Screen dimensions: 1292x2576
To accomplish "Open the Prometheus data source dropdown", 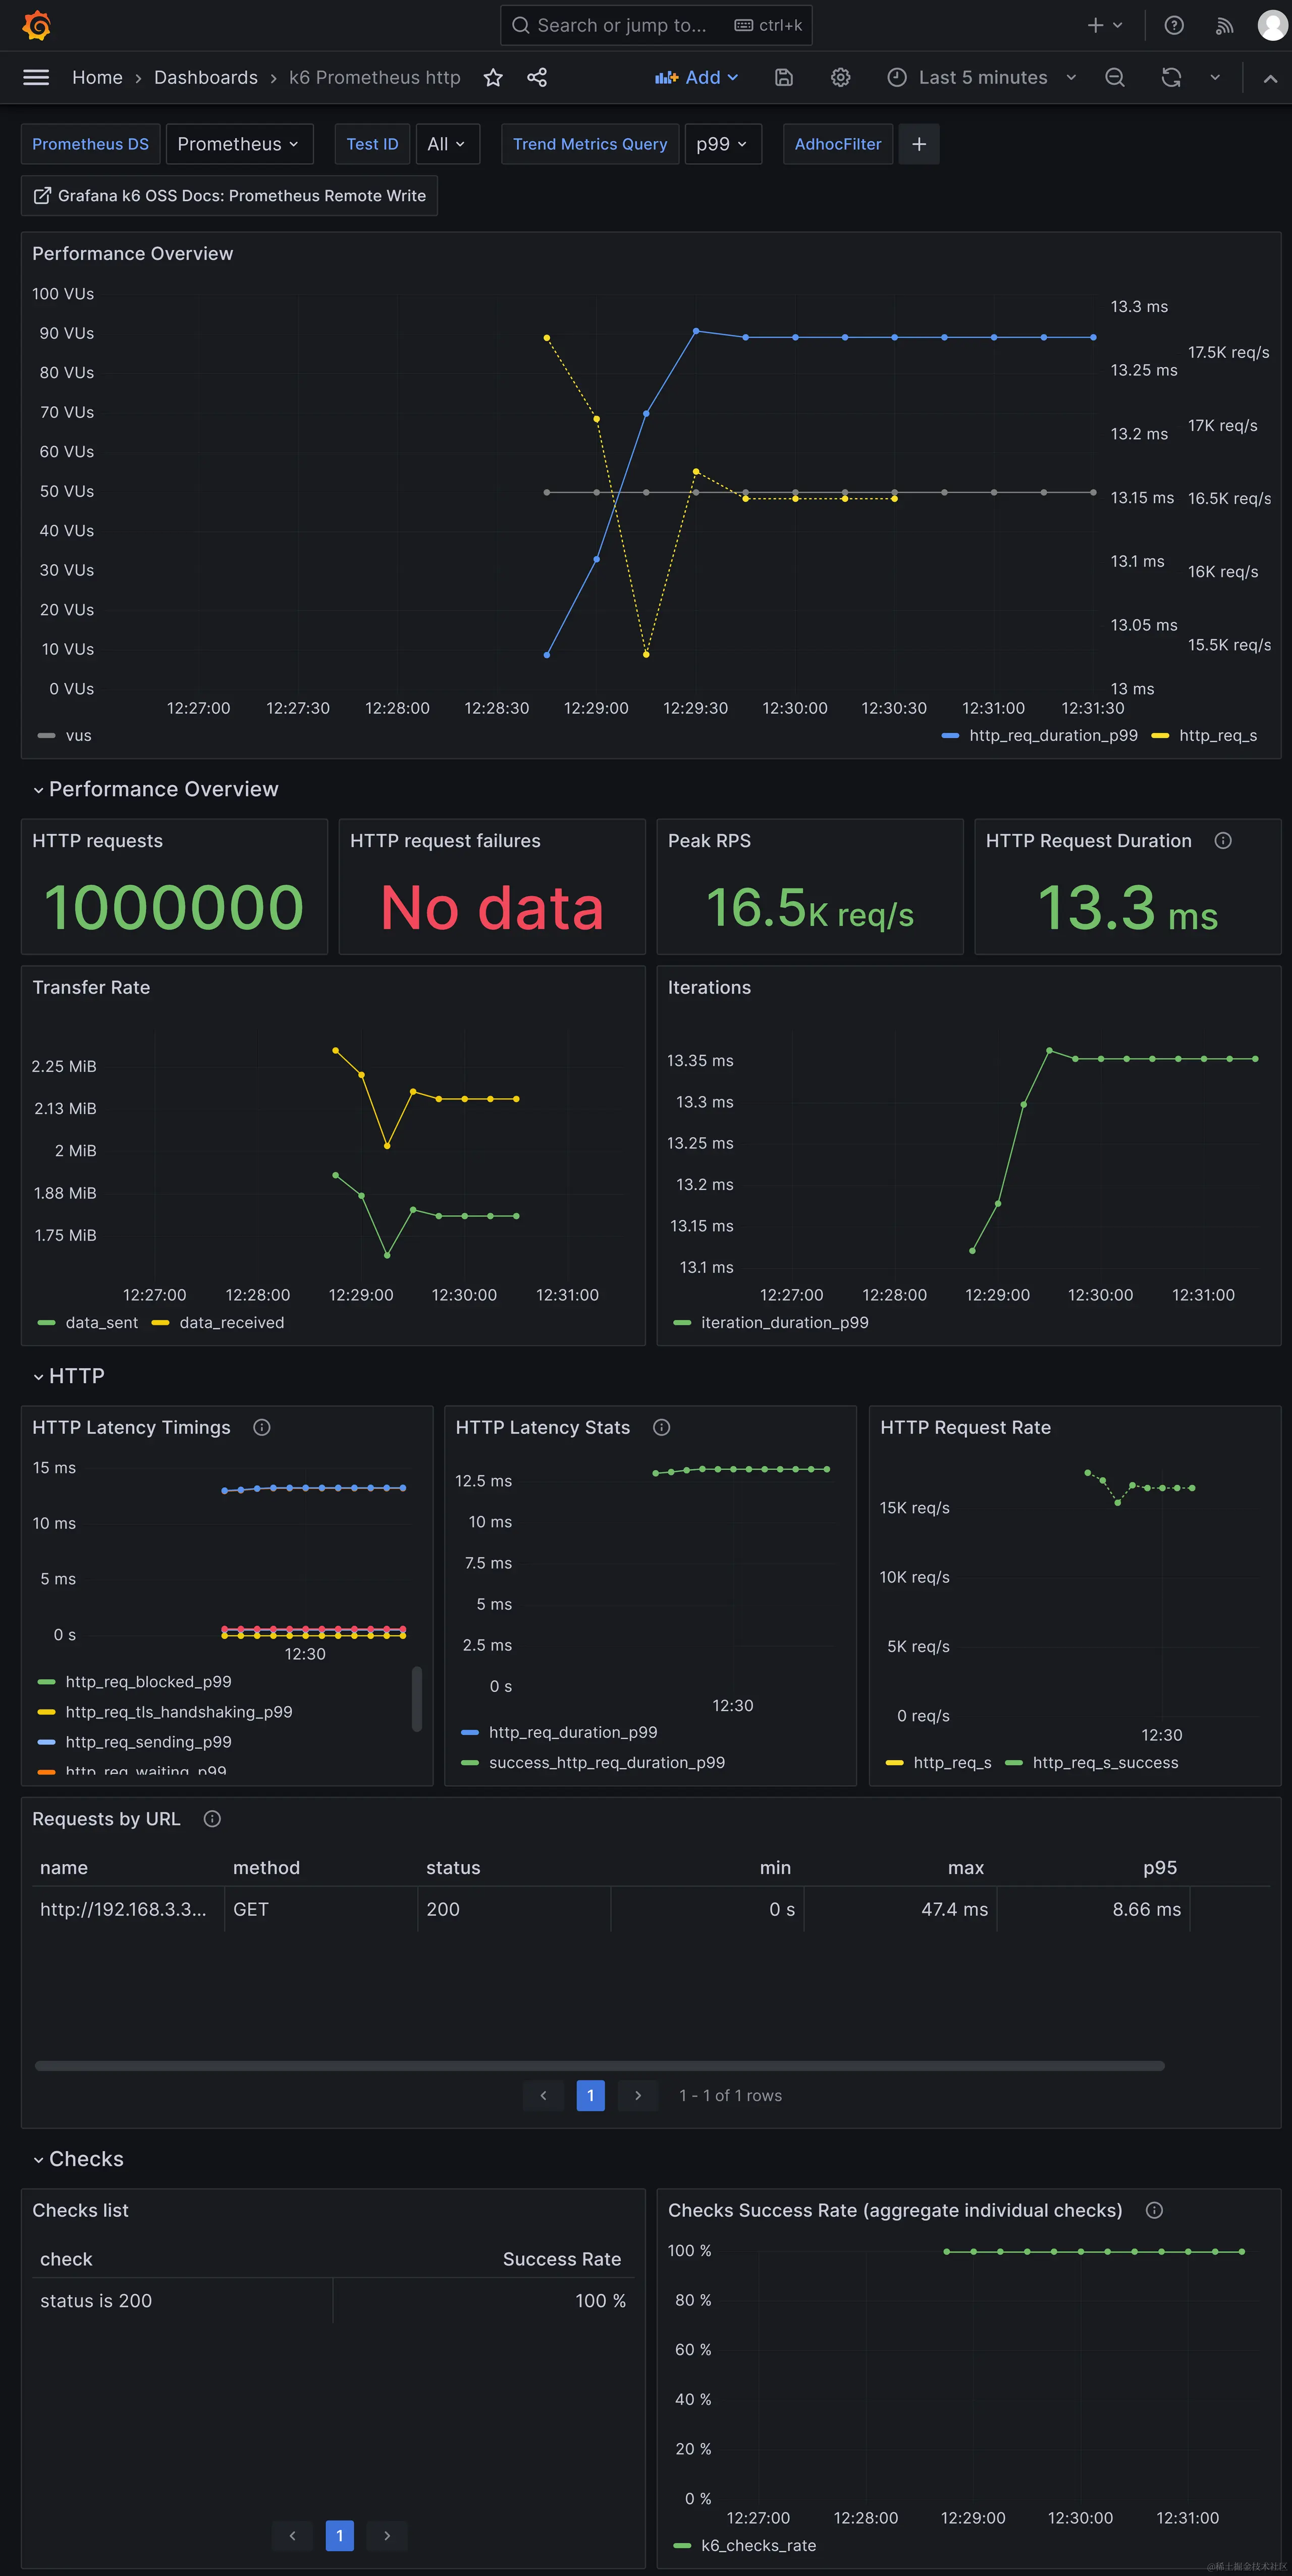I will [x=238, y=144].
